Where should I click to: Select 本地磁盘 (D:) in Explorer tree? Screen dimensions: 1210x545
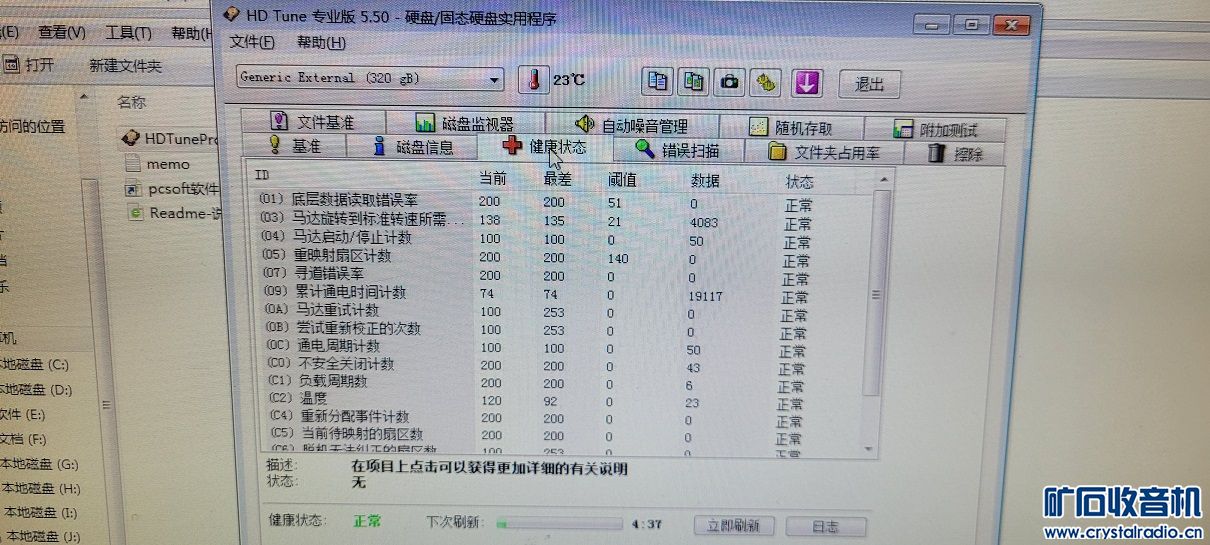click(36, 390)
